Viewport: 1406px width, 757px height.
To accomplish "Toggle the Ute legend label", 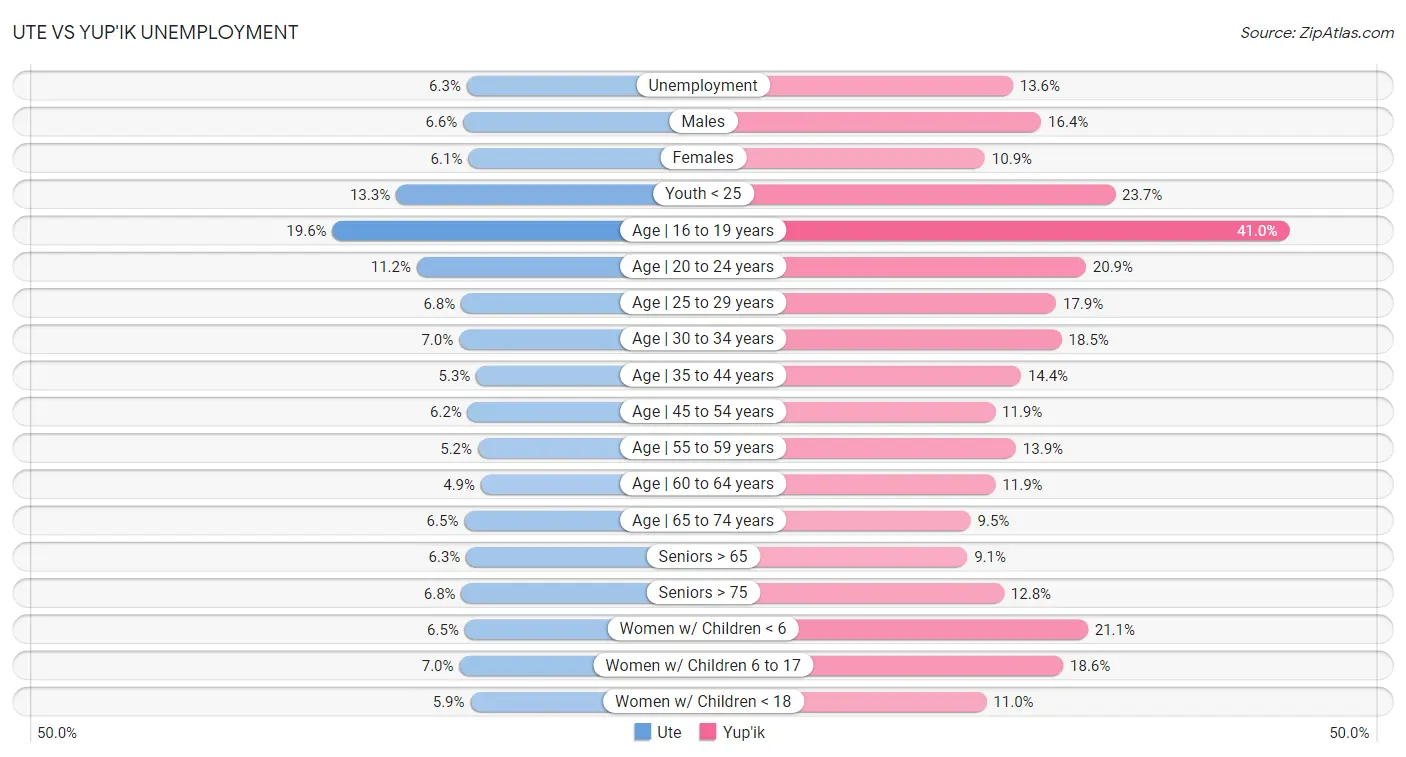I will point(669,732).
